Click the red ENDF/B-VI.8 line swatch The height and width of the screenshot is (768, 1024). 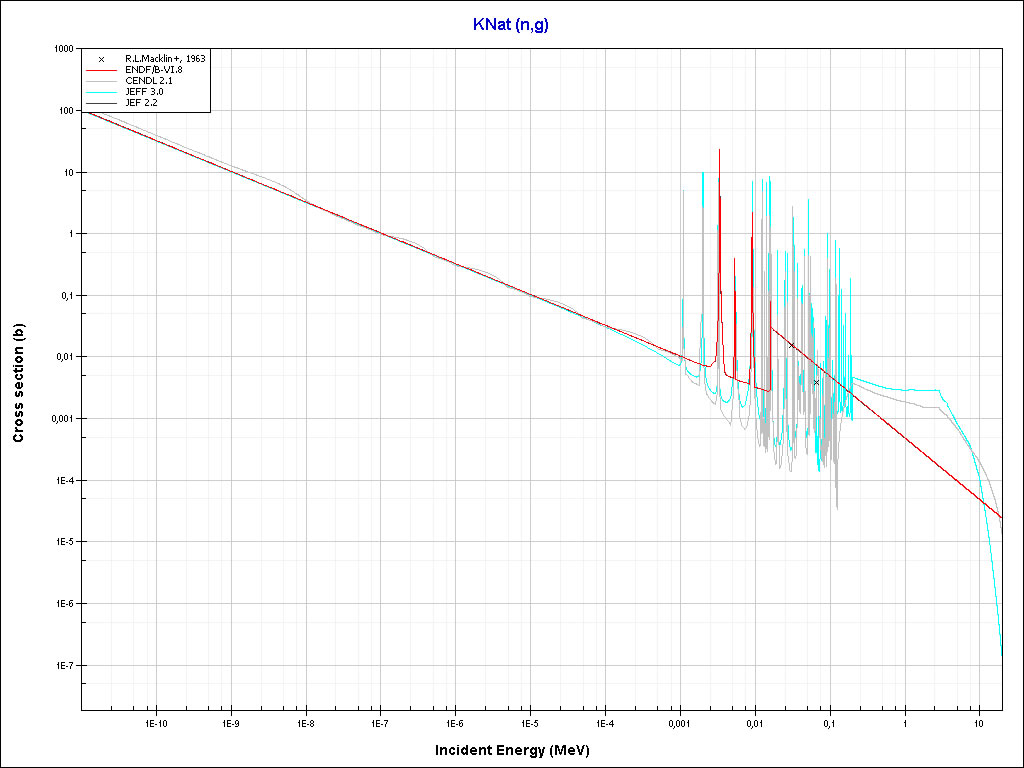pyautogui.click(x=102, y=70)
